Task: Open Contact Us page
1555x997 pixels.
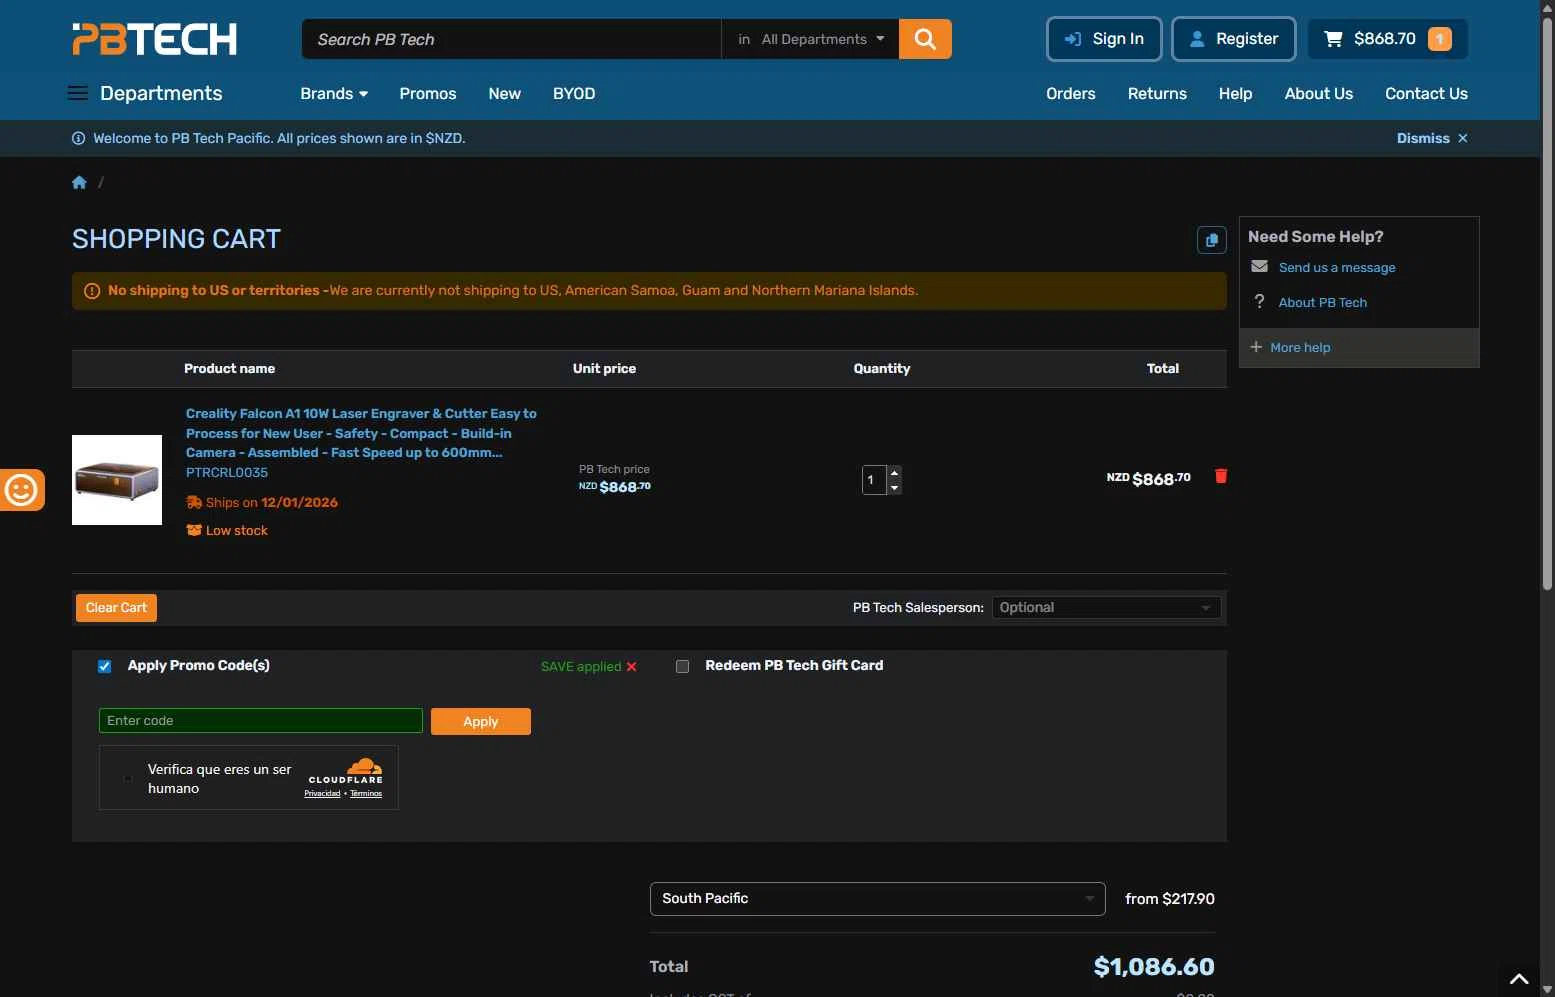Action: (1426, 93)
